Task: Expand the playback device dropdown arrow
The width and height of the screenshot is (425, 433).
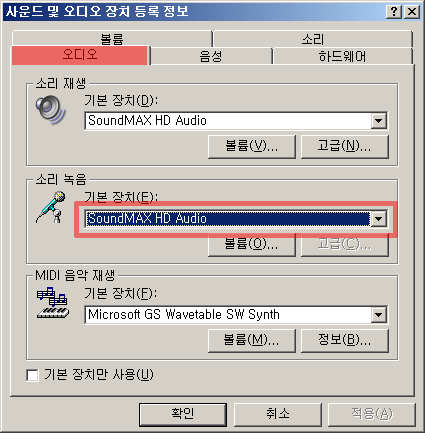Action: [x=379, y=120]
